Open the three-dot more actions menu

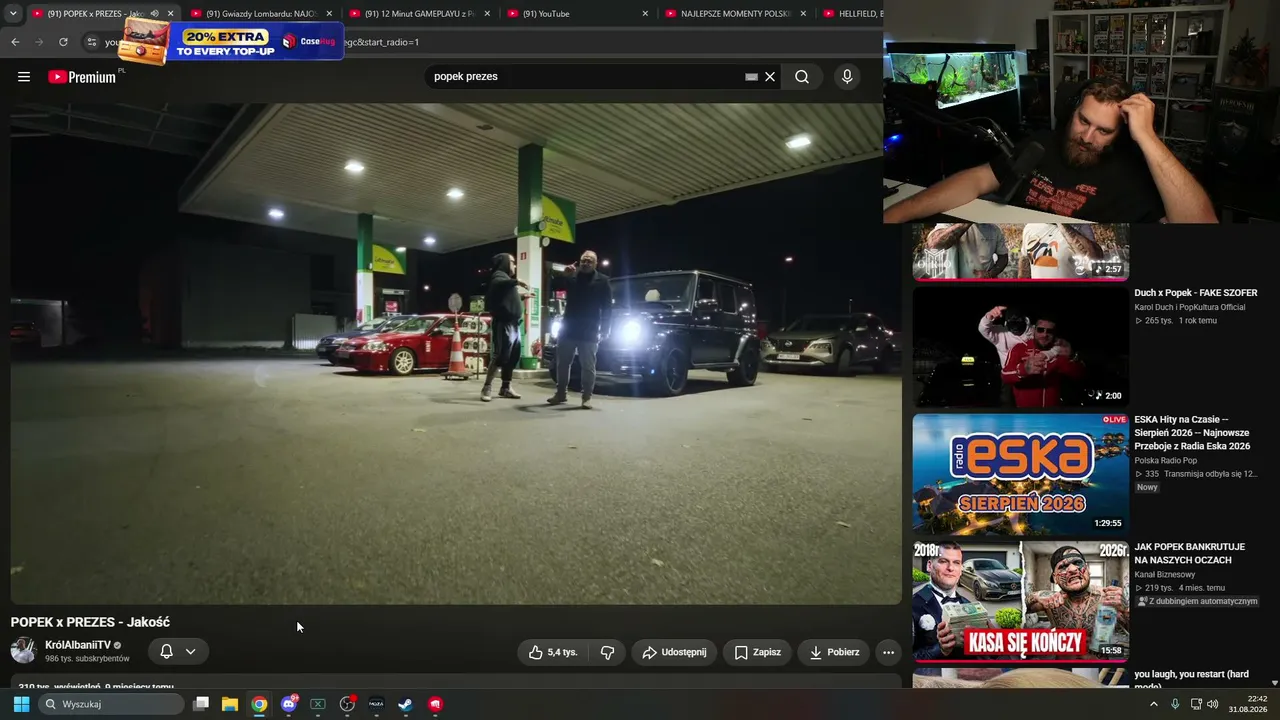coord(888,652)
